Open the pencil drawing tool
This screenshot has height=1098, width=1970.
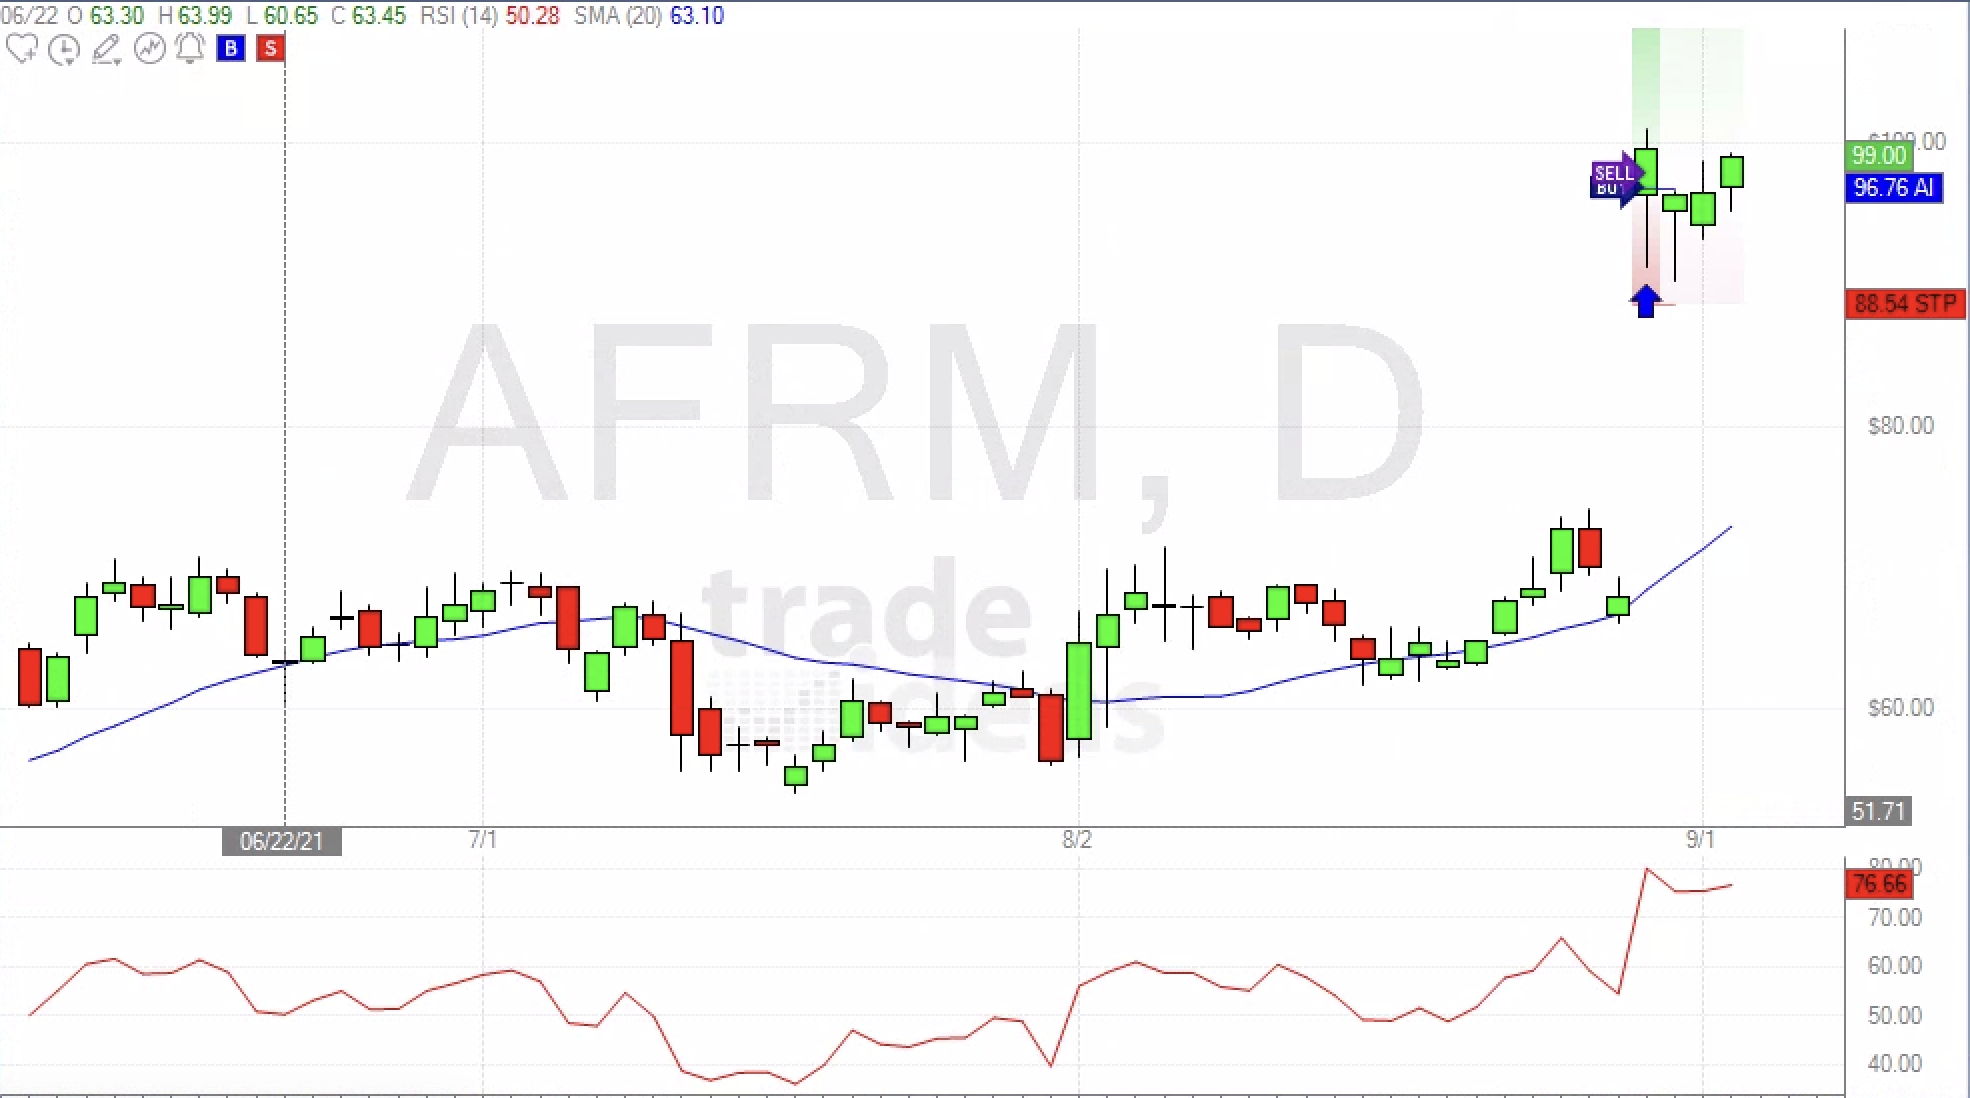(105, 47)
